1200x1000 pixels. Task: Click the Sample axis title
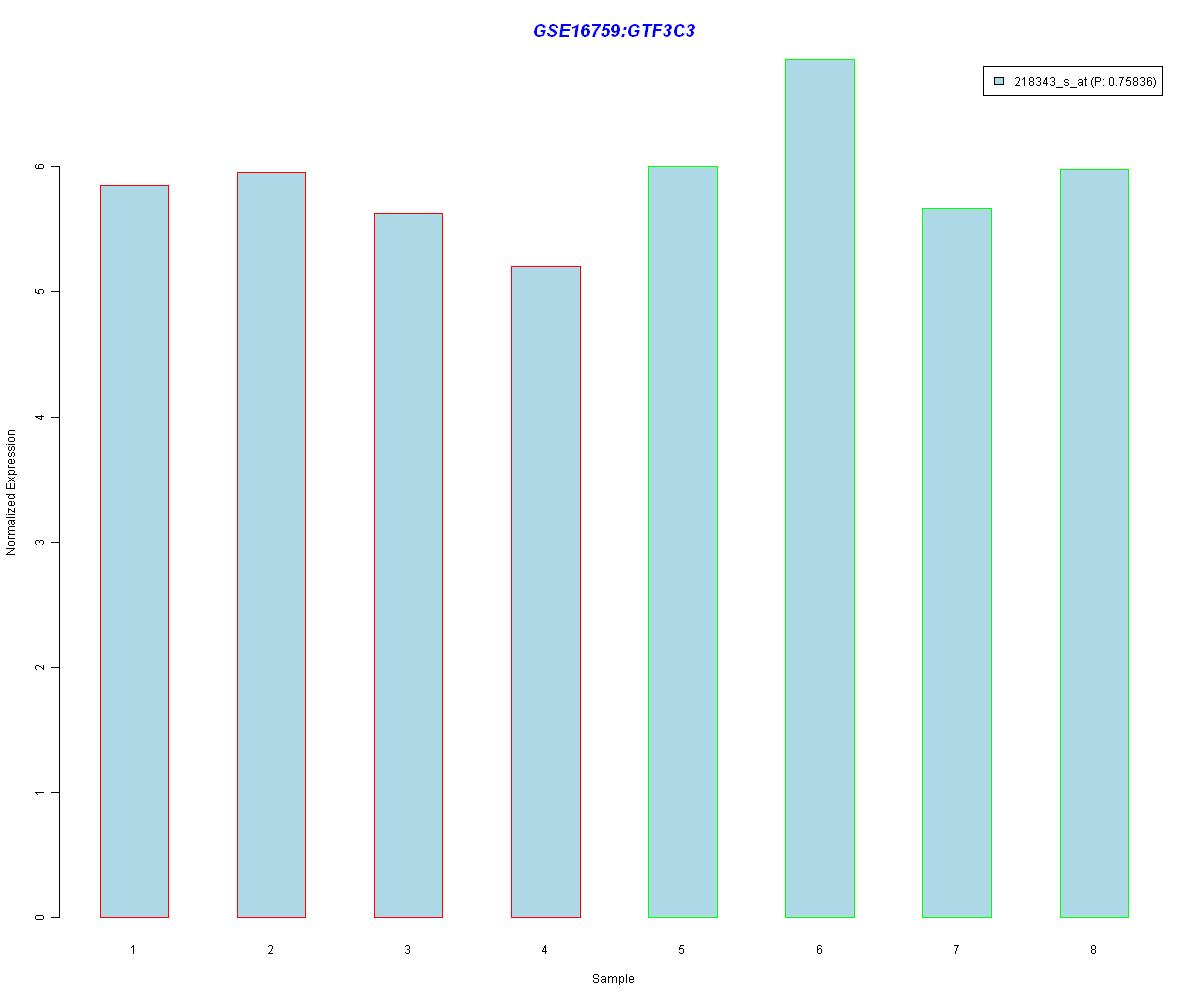[x=613, y=979]
